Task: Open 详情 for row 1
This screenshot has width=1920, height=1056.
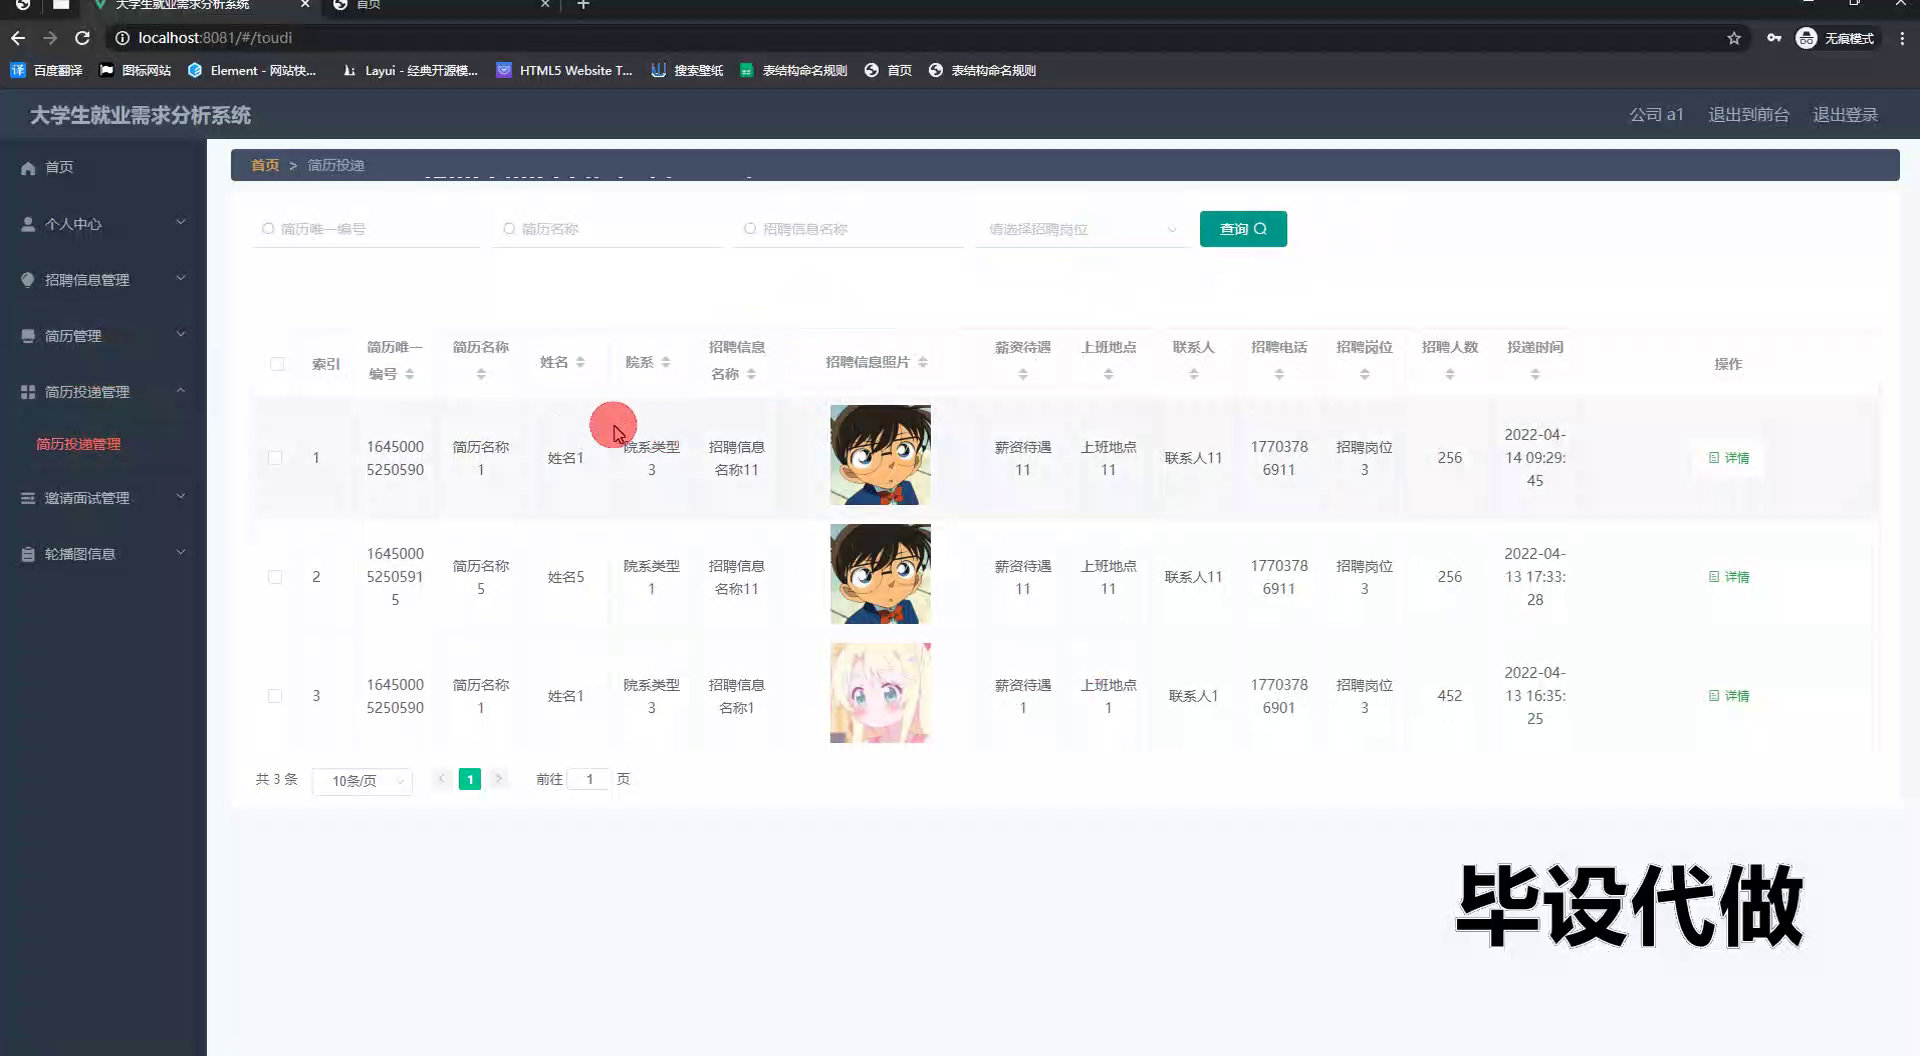Action: tap(1729, 458)
